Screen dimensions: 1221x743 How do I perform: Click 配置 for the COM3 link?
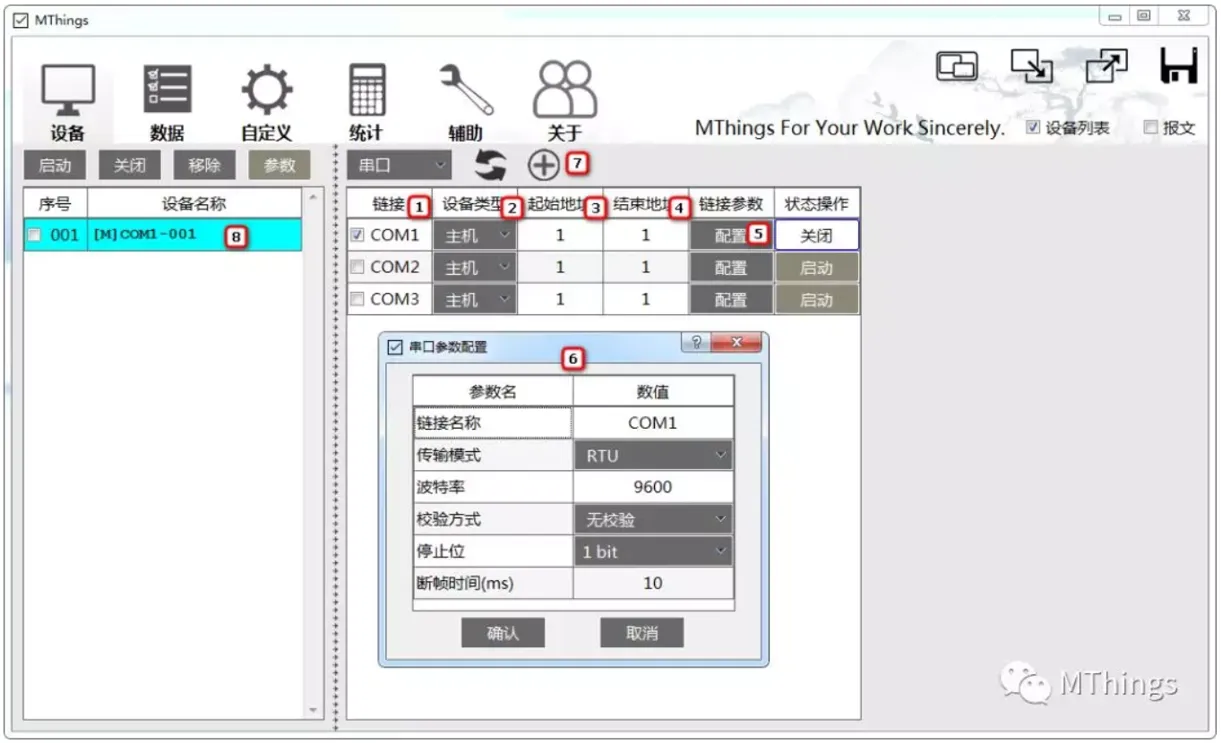click(731, 299)
